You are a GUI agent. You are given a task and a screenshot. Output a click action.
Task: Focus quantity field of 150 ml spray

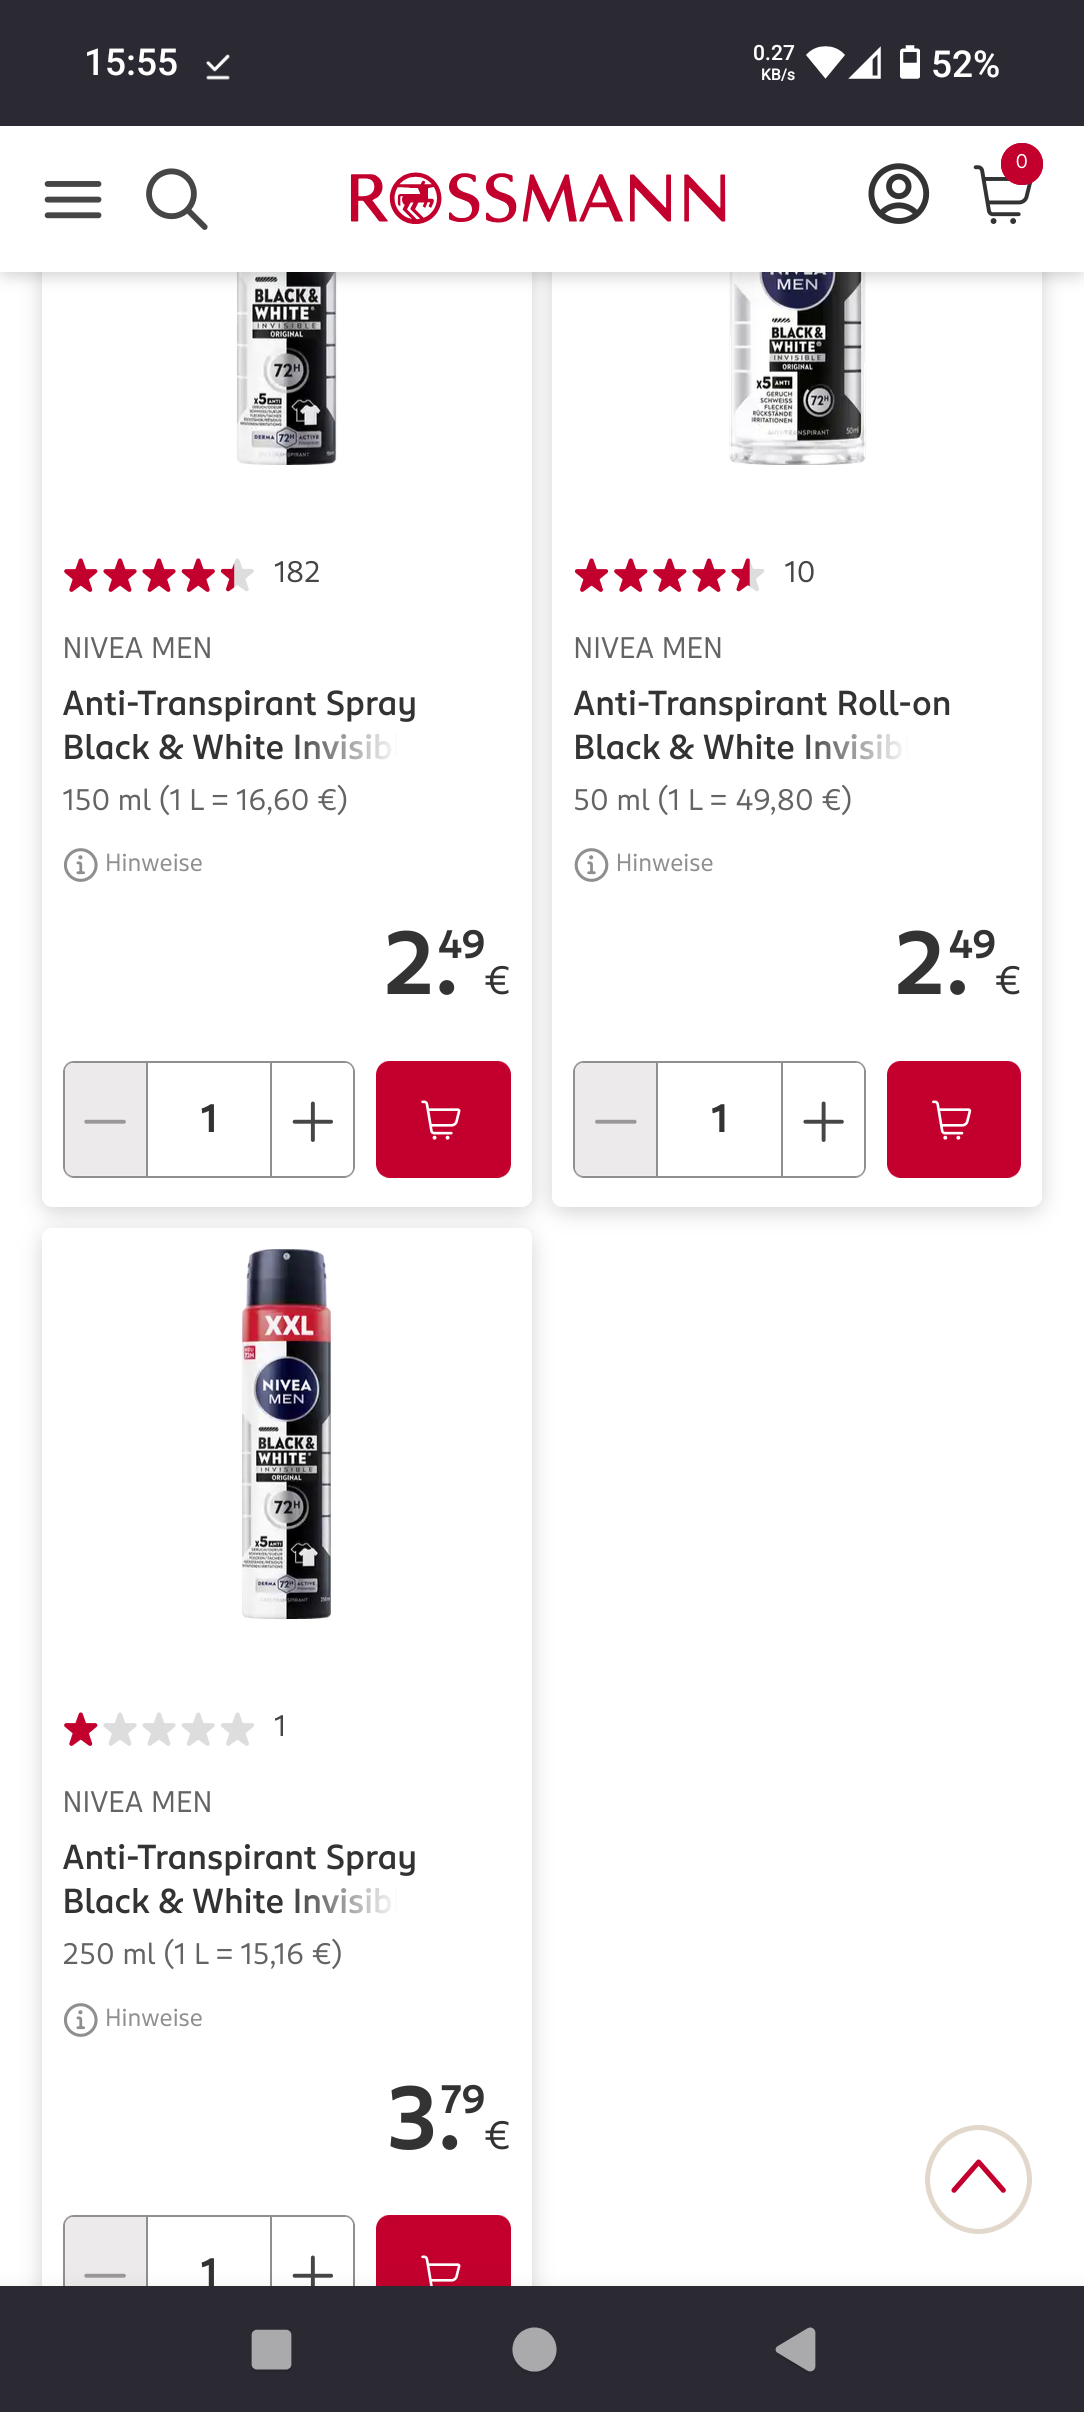209,1119
